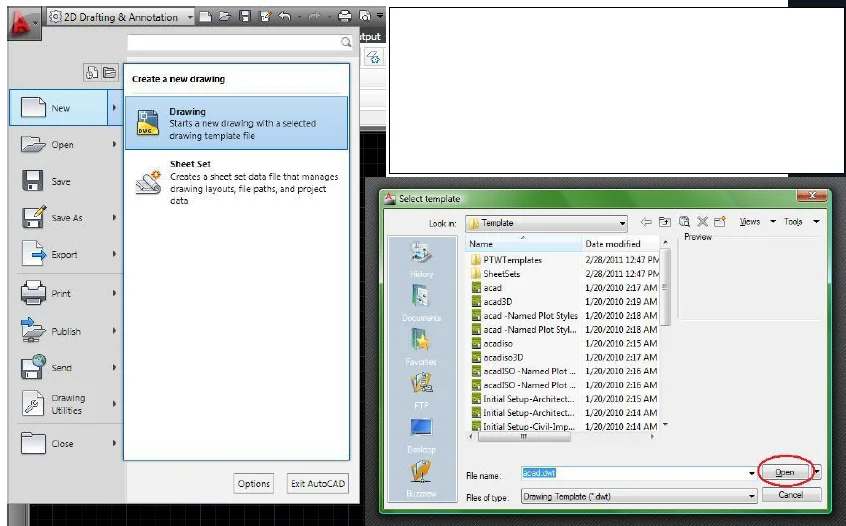Click the QNew icon in quick access toolbar
The image size is (846, 526).
(205, 16)
